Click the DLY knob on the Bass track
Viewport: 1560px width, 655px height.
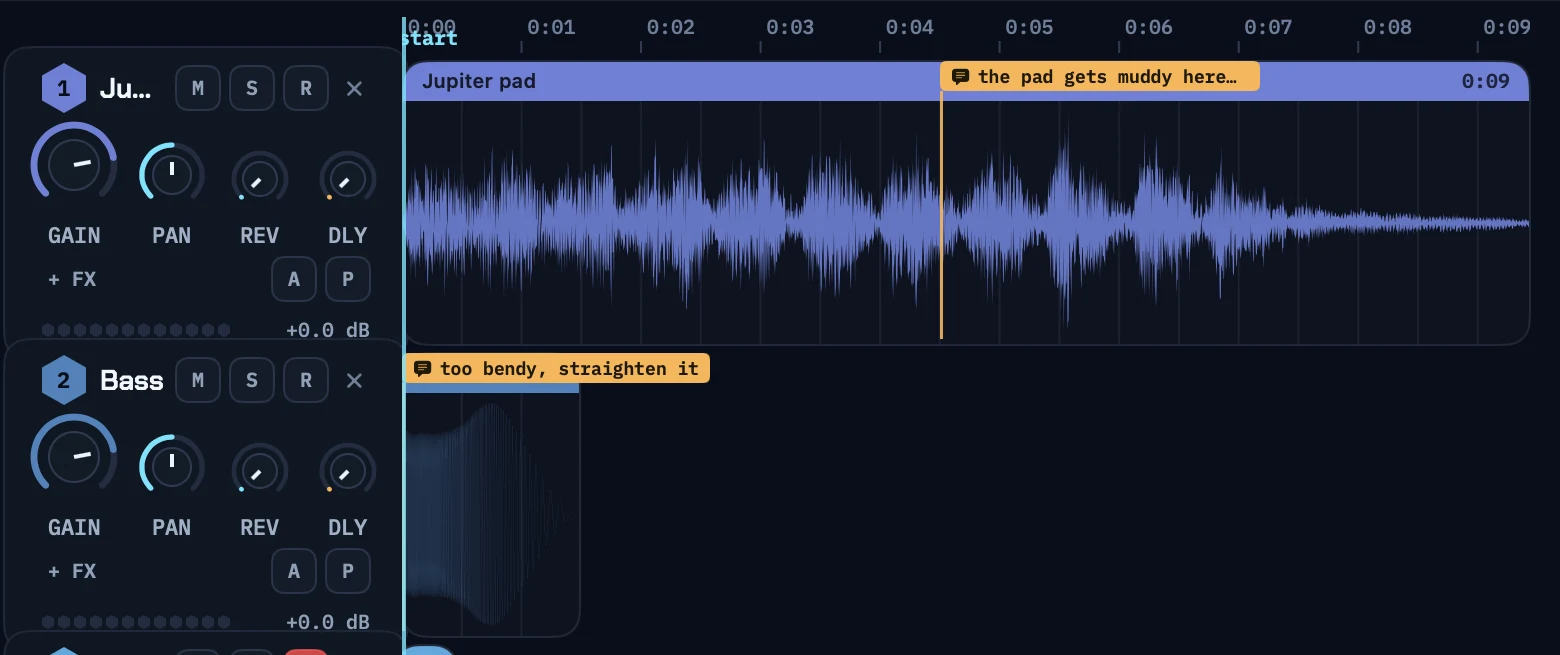pos(348,472)
